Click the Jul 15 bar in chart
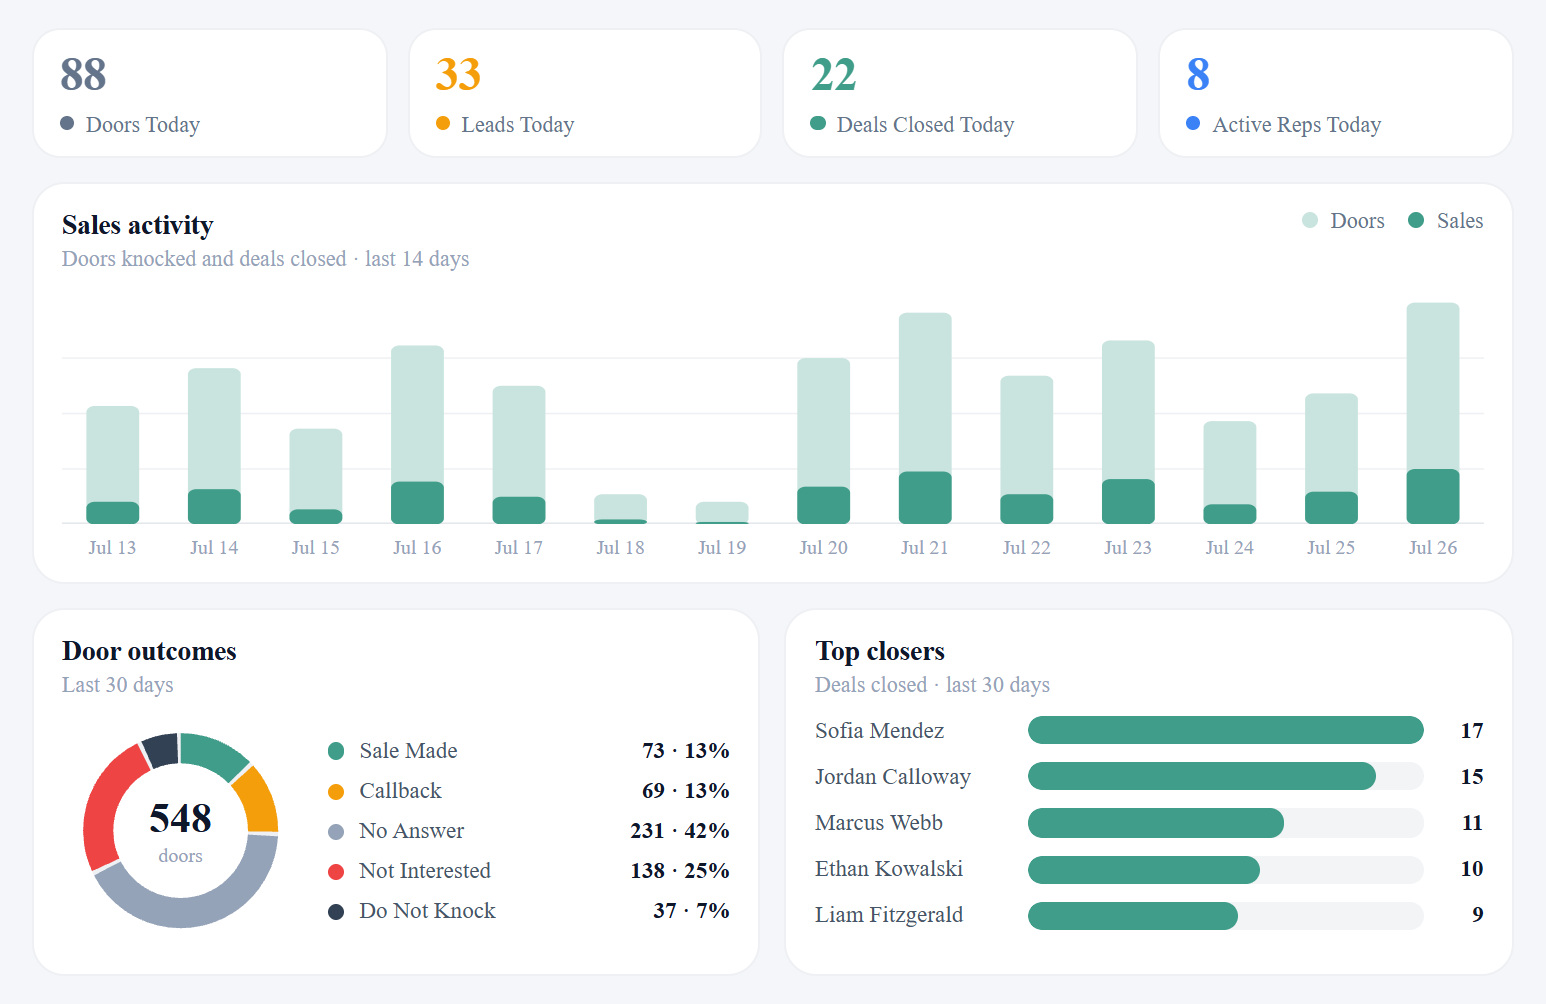The height and width of the screenshot is (1004, 1546). 316,476
